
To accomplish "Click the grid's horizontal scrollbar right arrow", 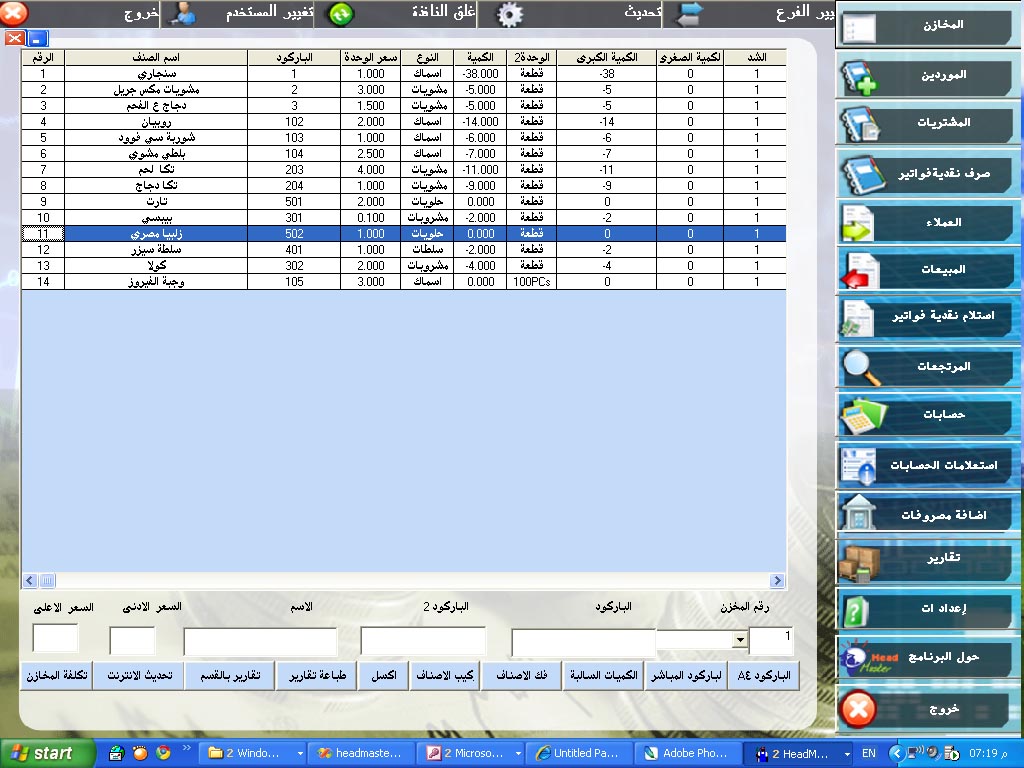I will click(x=777, y=580).
